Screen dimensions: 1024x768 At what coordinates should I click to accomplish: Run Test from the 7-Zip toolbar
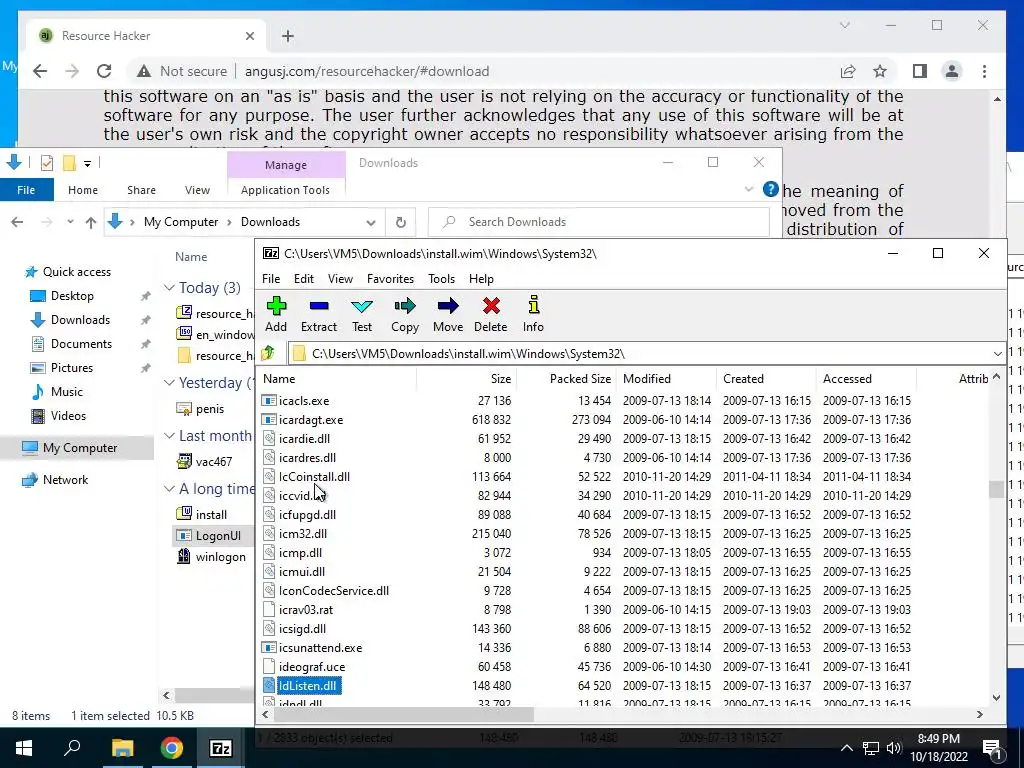point(362,314)
